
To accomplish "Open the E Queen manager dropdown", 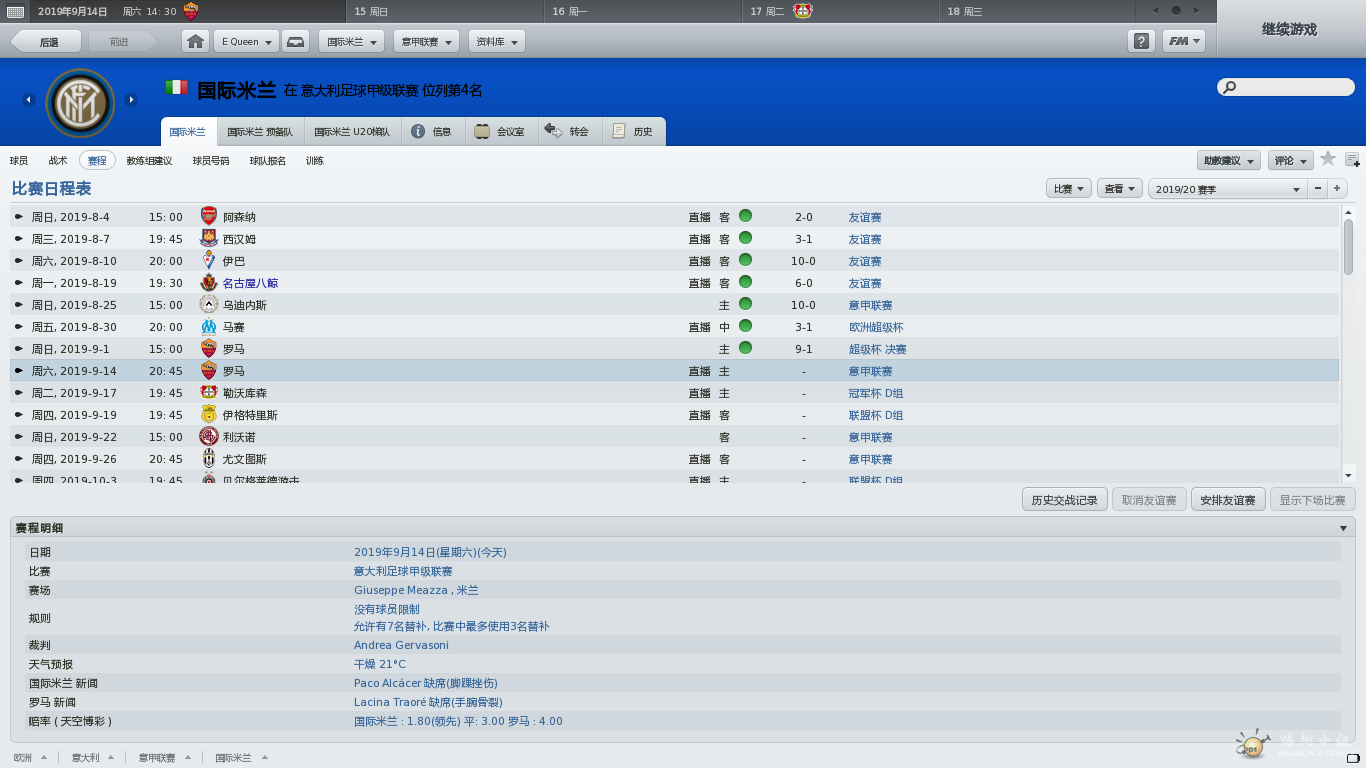I will tap(245, 42).
